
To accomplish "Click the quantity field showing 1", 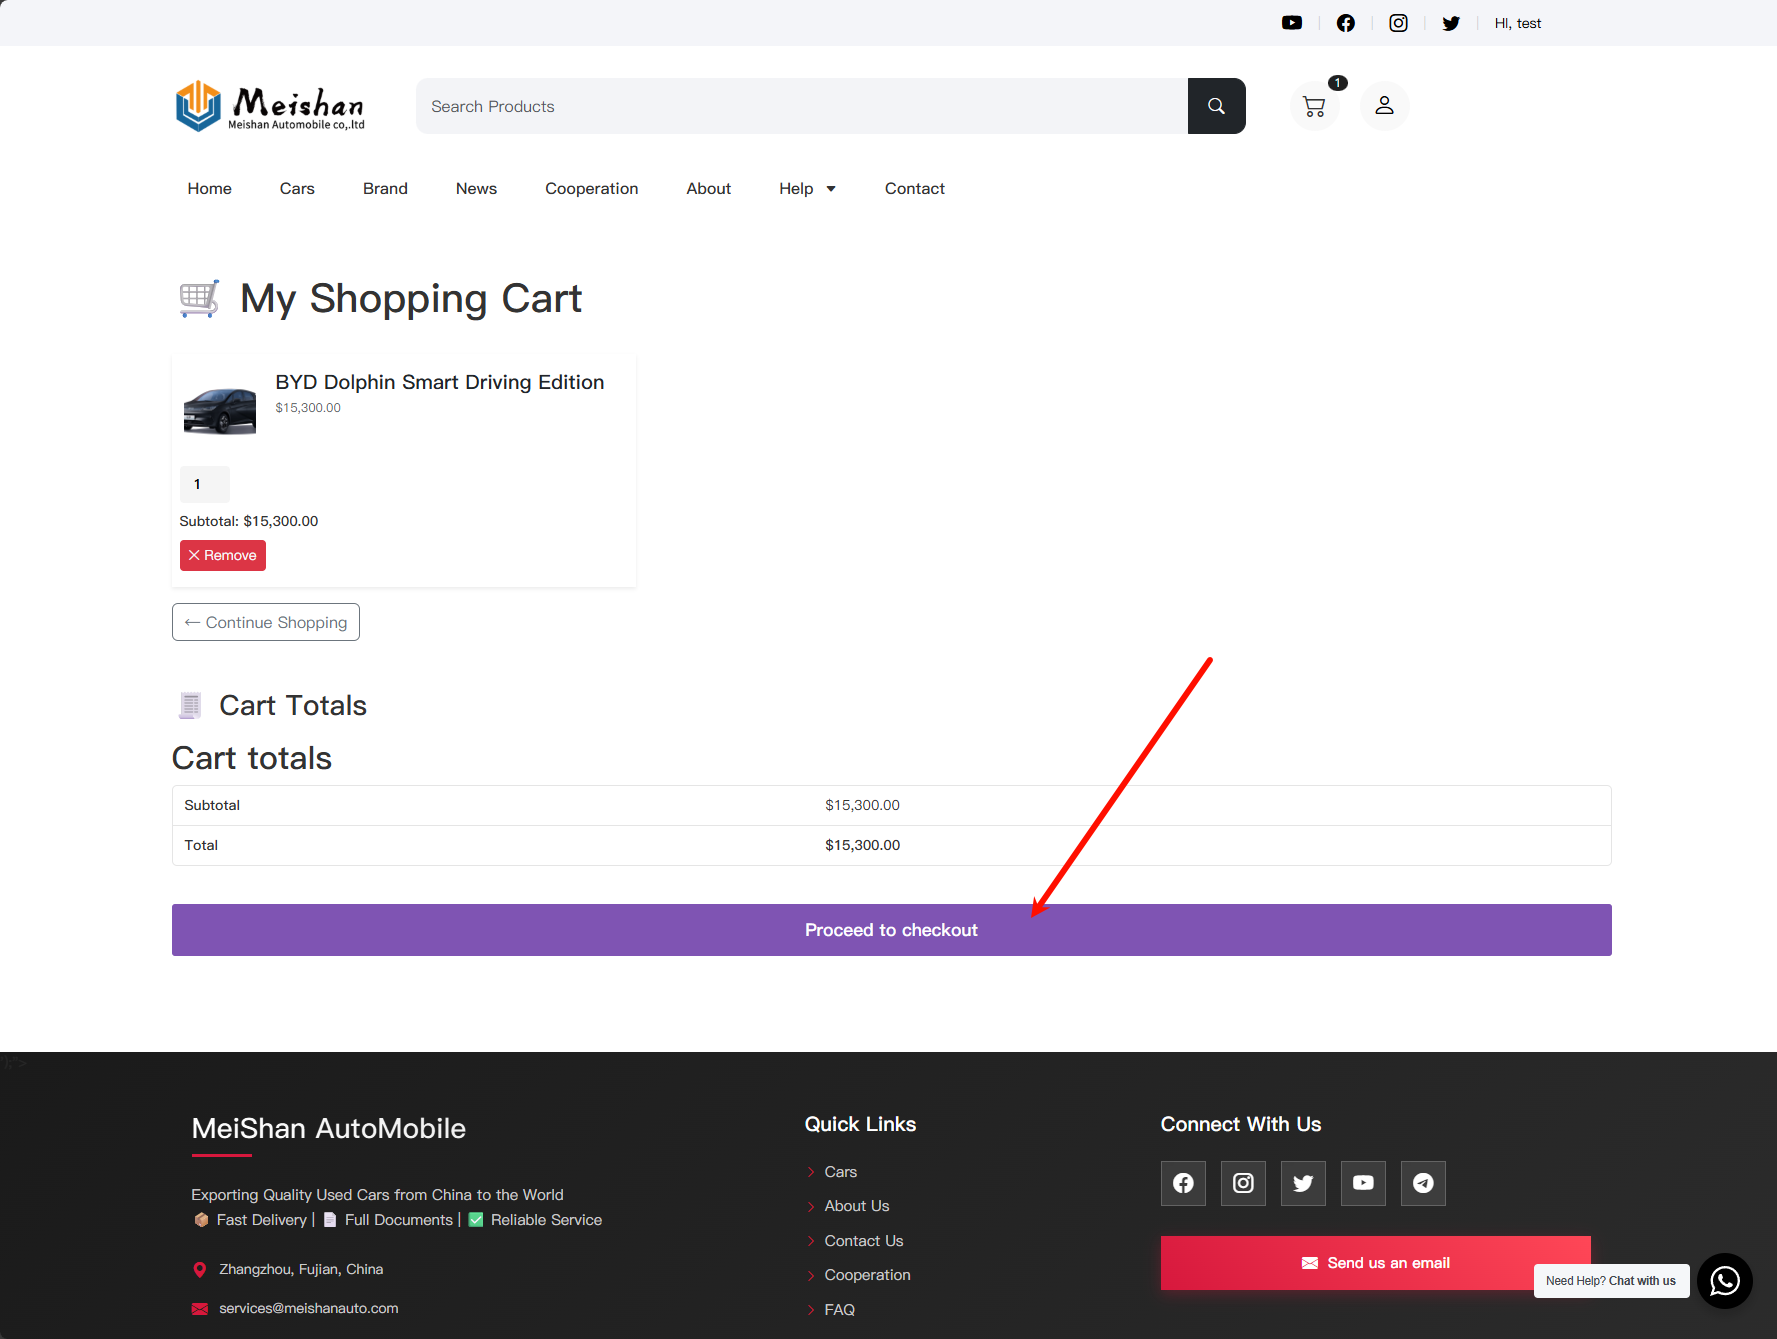I will [204, 484].
